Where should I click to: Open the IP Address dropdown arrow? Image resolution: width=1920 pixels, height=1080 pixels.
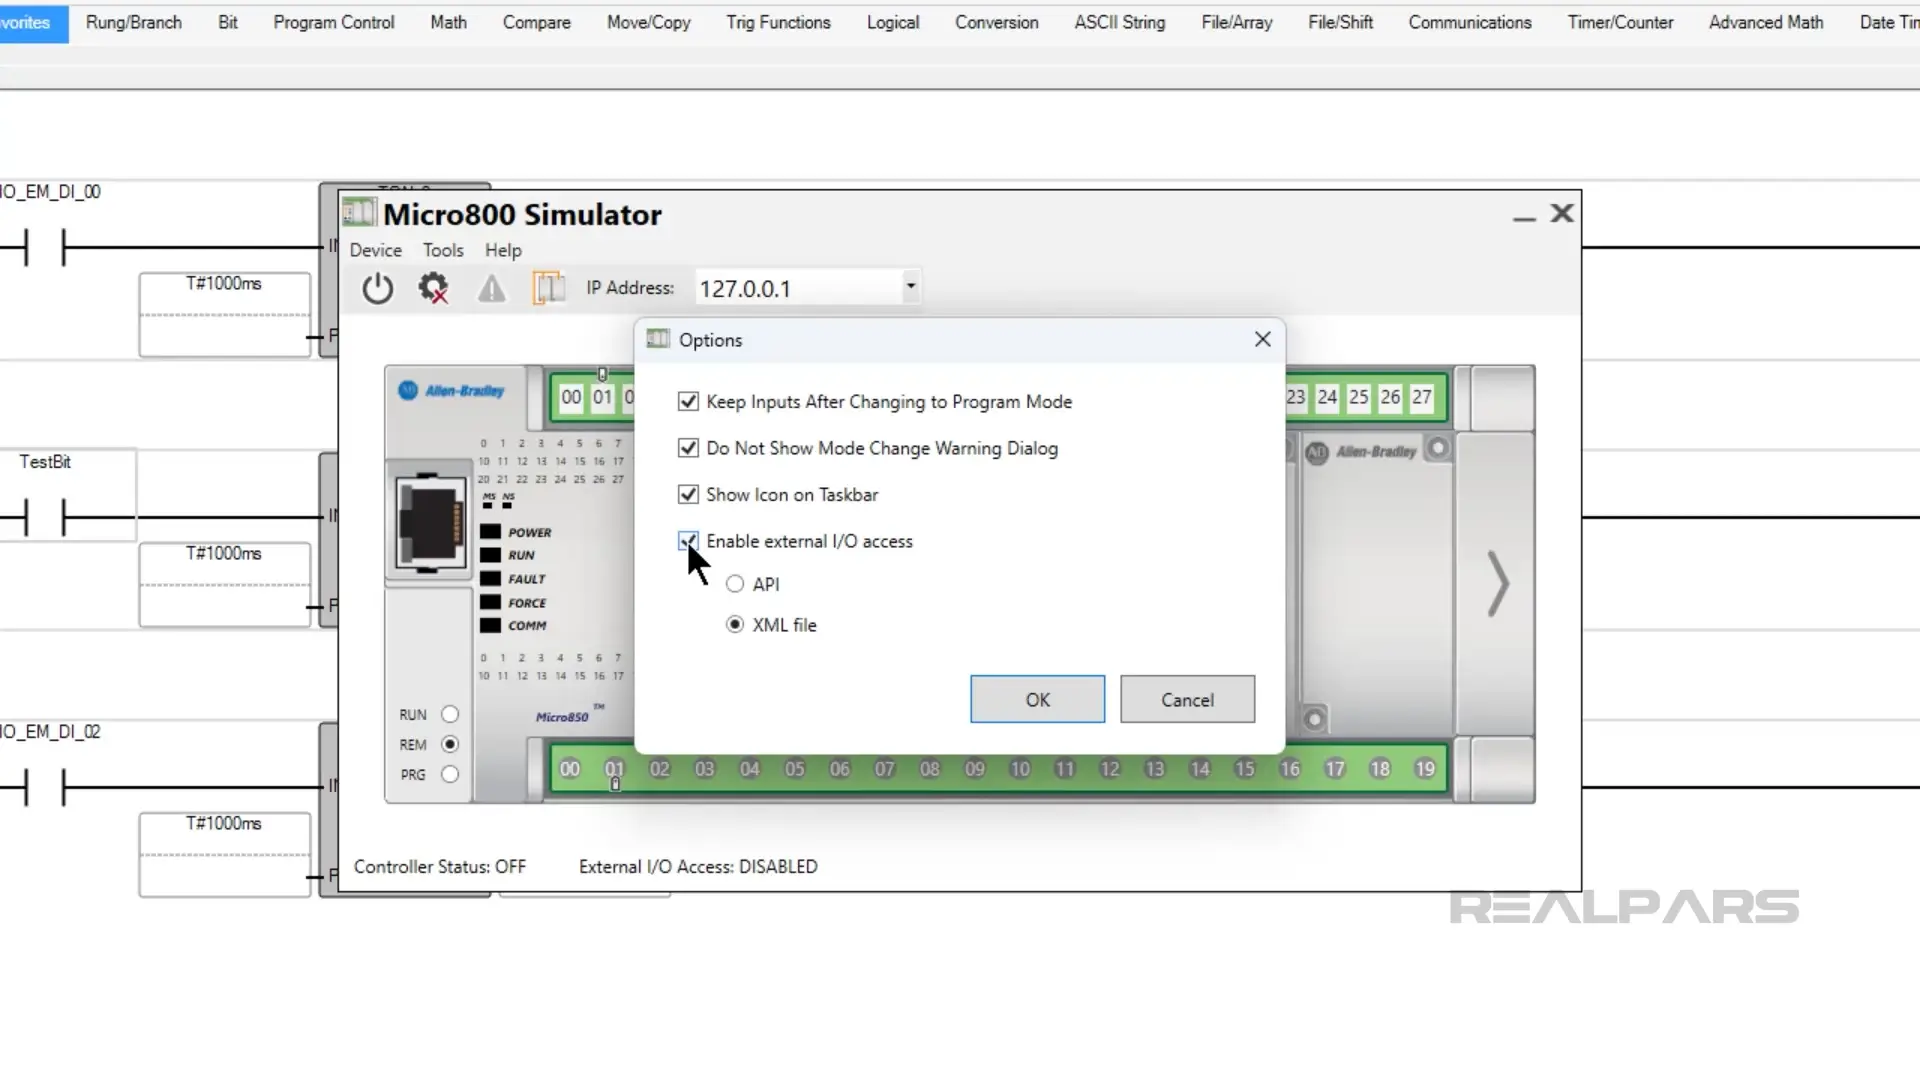[910, 287]
